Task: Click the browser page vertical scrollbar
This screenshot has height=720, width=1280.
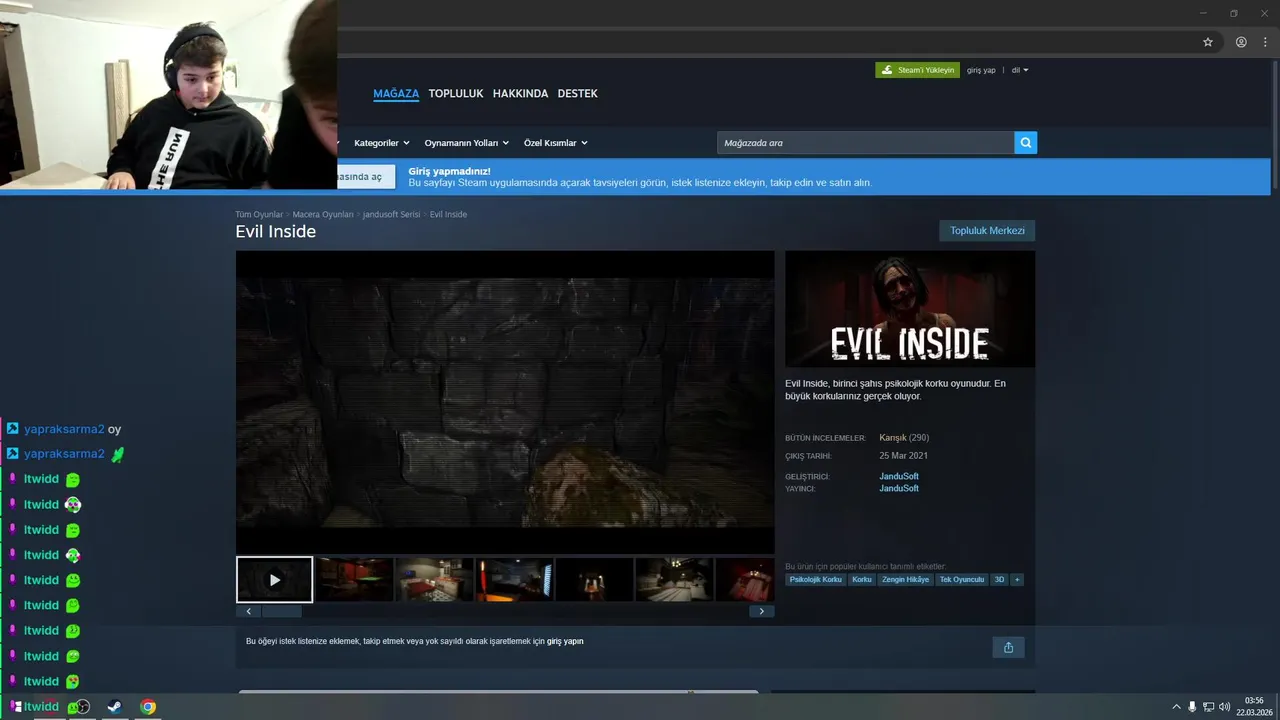Action: coord(1274,125)
